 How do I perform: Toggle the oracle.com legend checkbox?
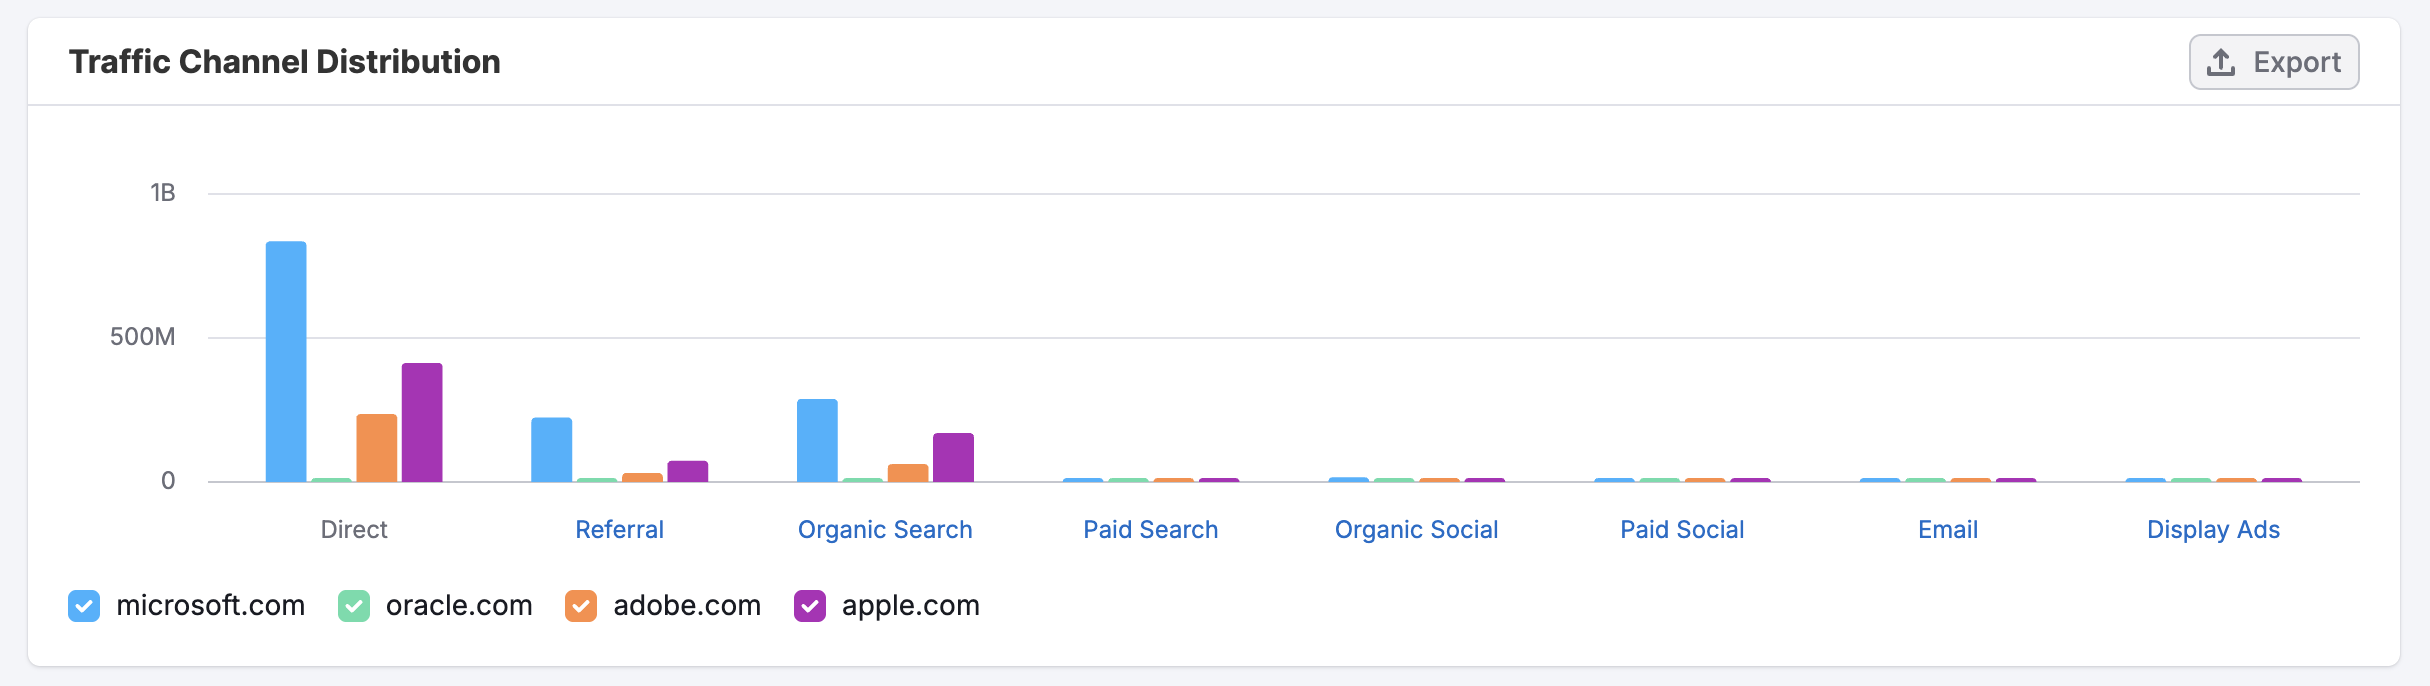click(x=354, y=606)
